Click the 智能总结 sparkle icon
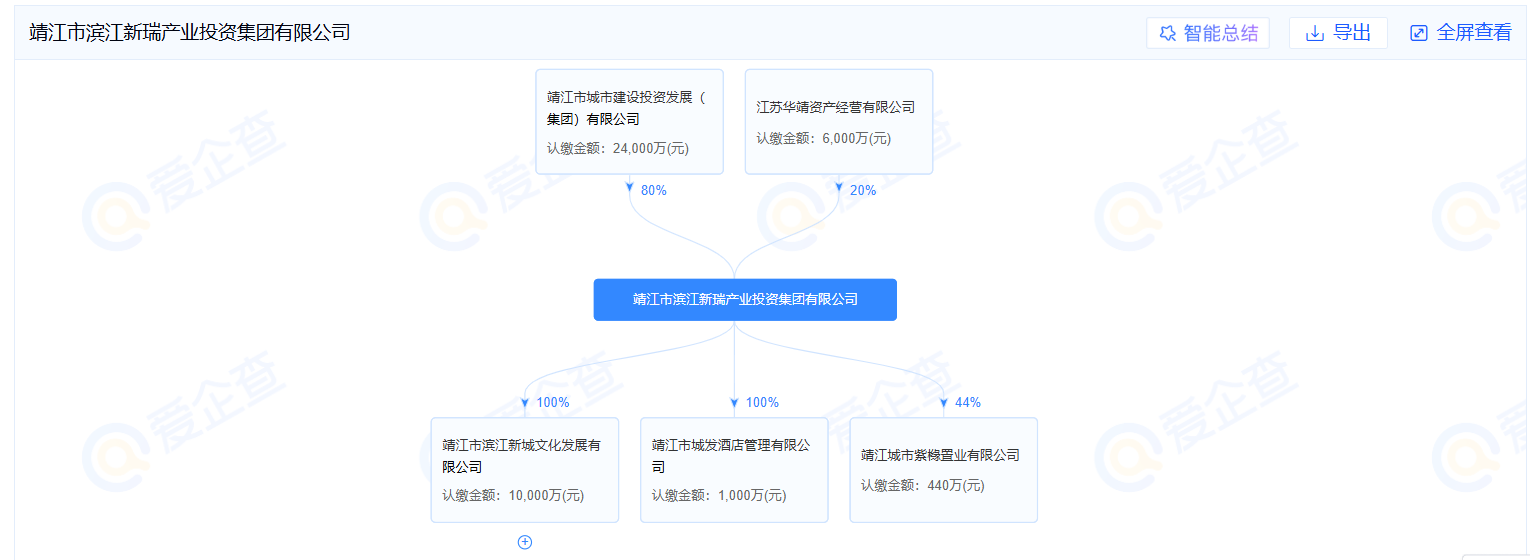Screen dimensions: 1530x560 tap(1167, 33)
